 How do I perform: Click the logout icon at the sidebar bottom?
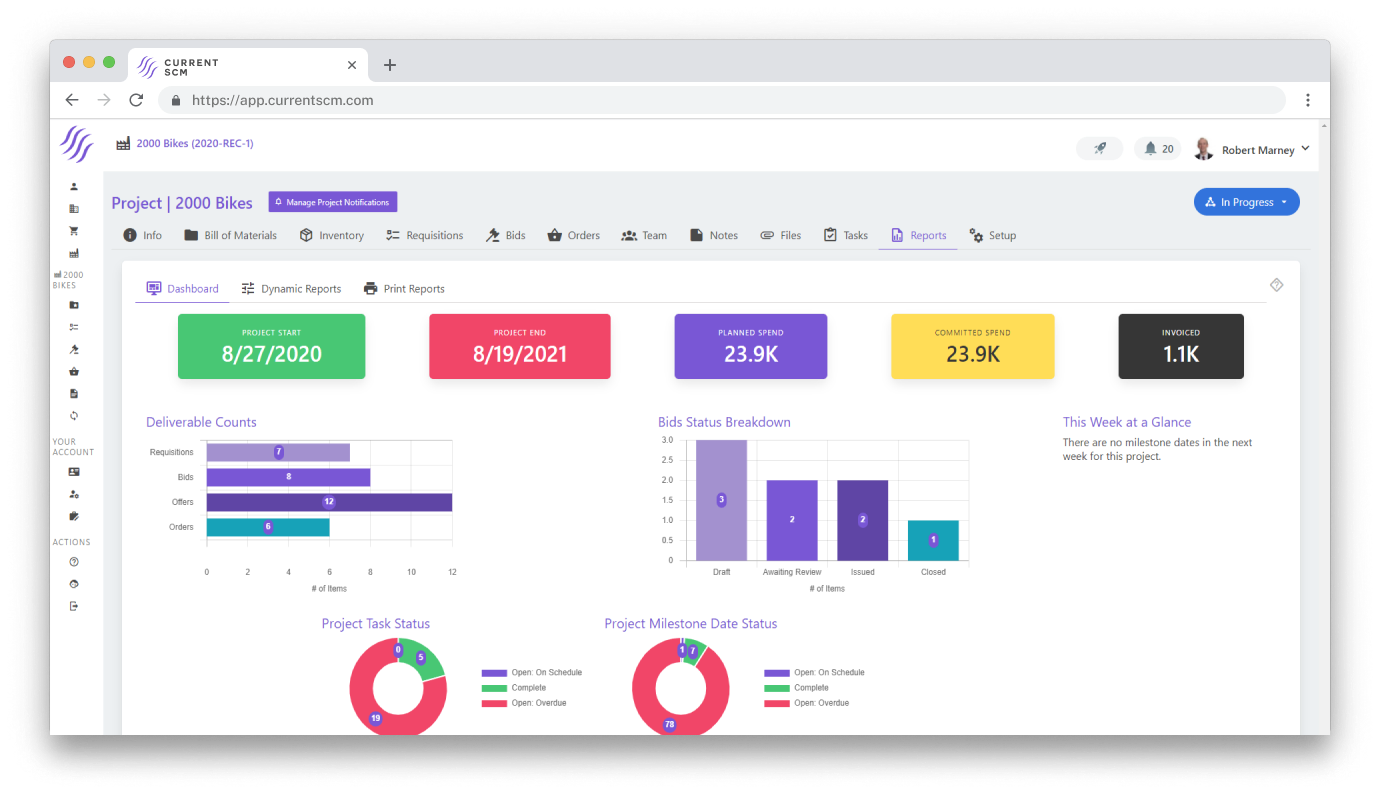[74, 605]
